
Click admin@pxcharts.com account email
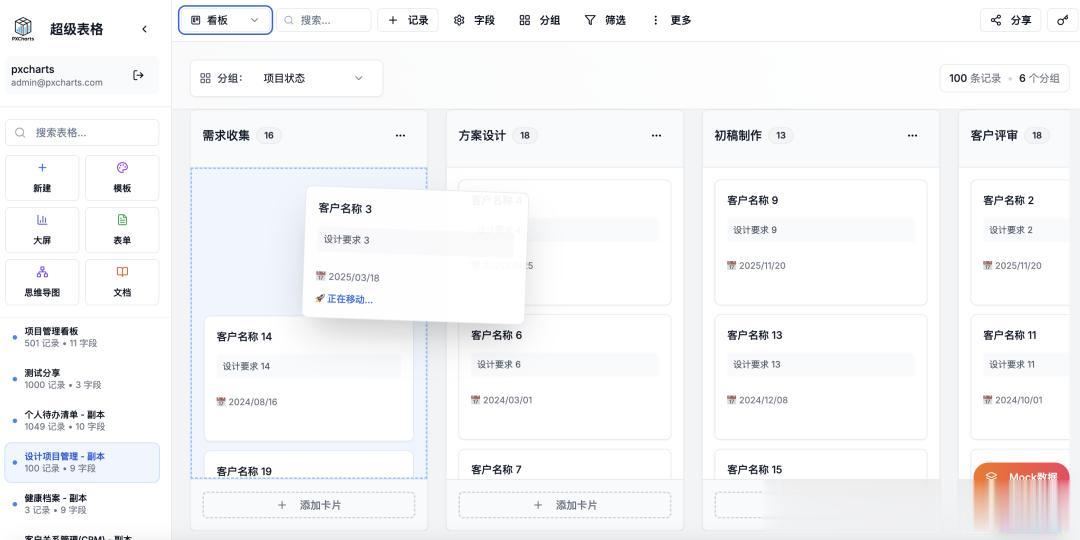coord(56,83)
